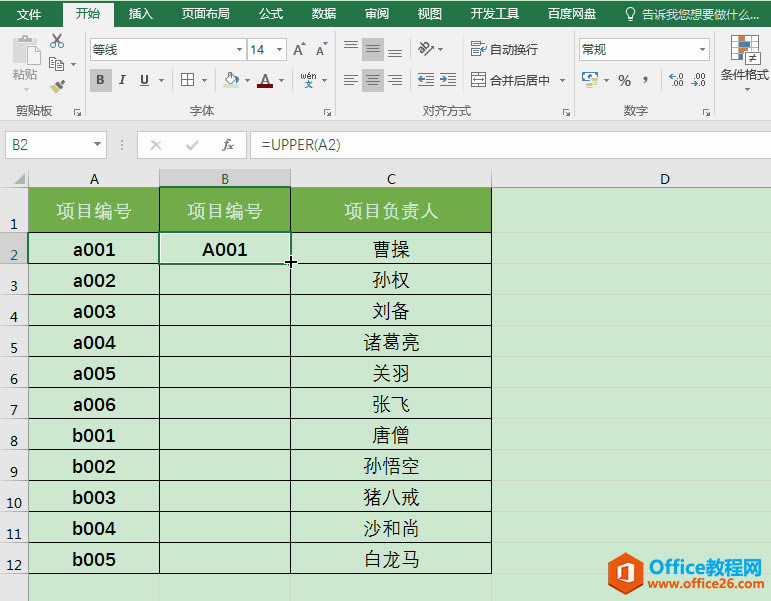The width and height of the screenshot is (771, 601).
Task: Open the font size dropdown
Action: point(279,50)
